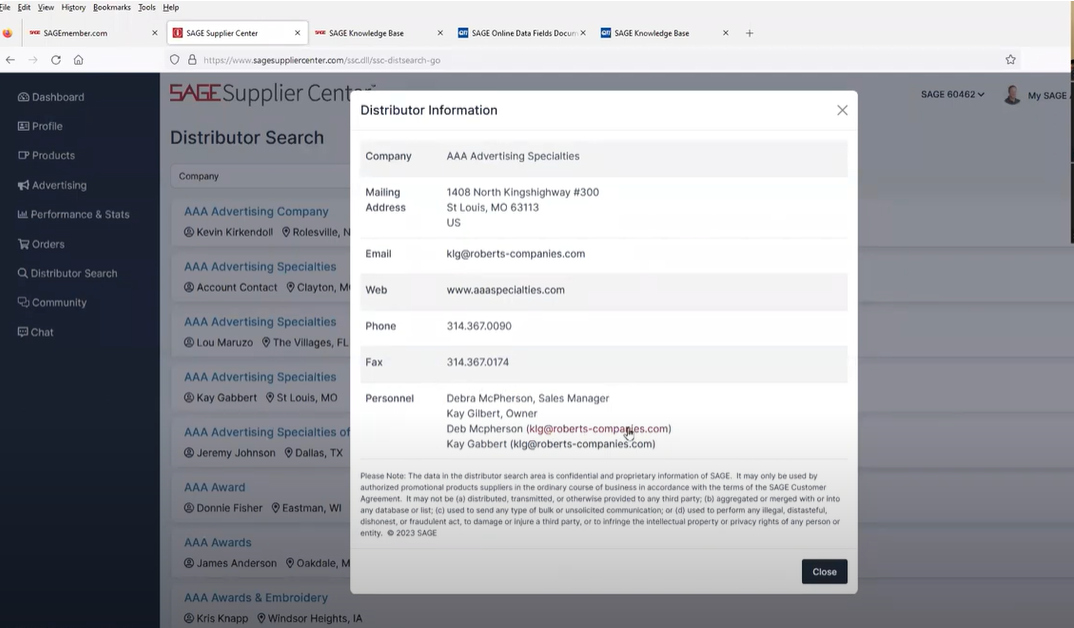Click the Profile card icon
The image size is (1074, 628).
click(23, 126)
